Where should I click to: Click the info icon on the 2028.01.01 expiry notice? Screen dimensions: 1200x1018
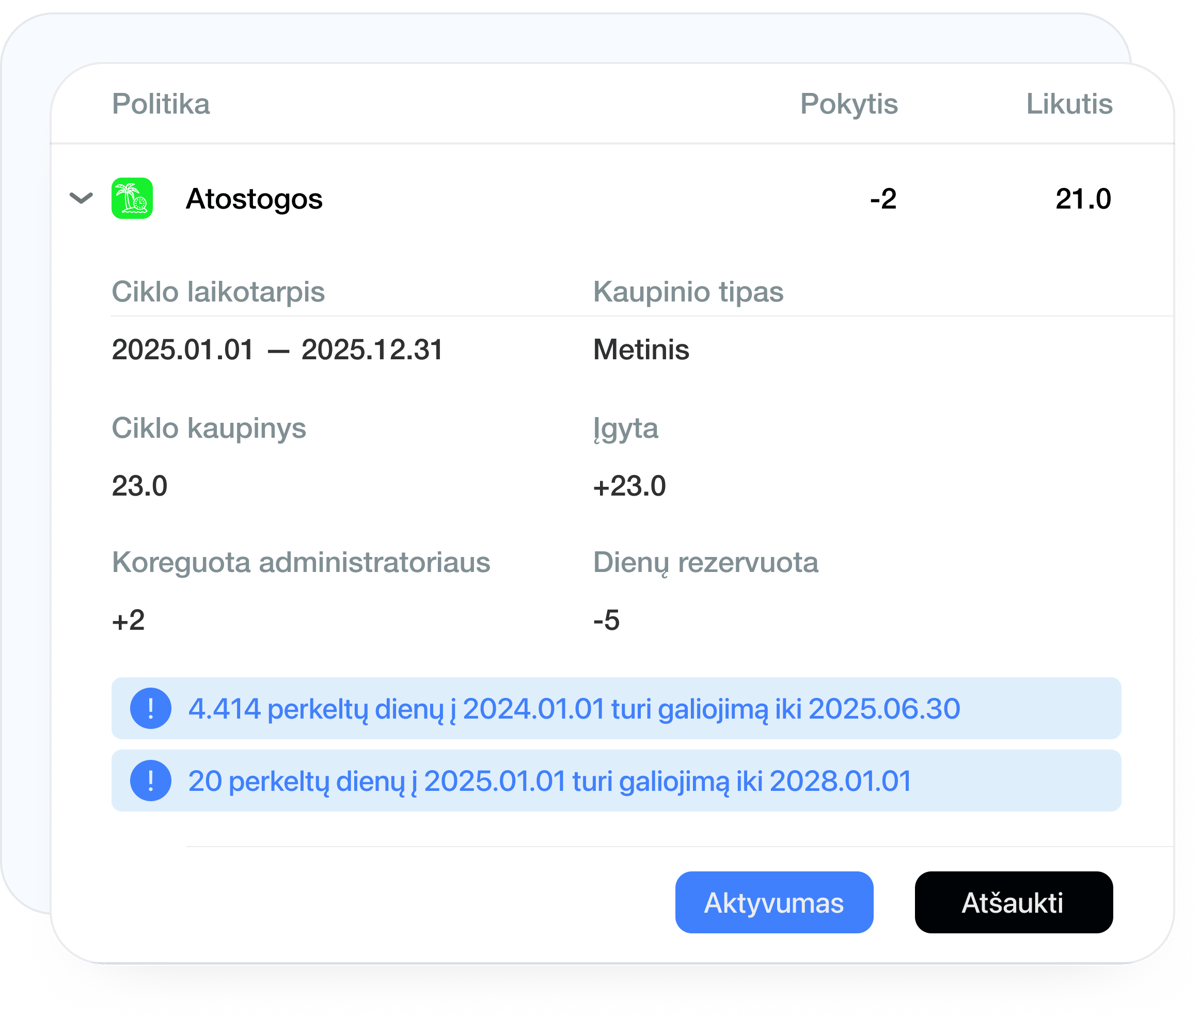(150, 780)
